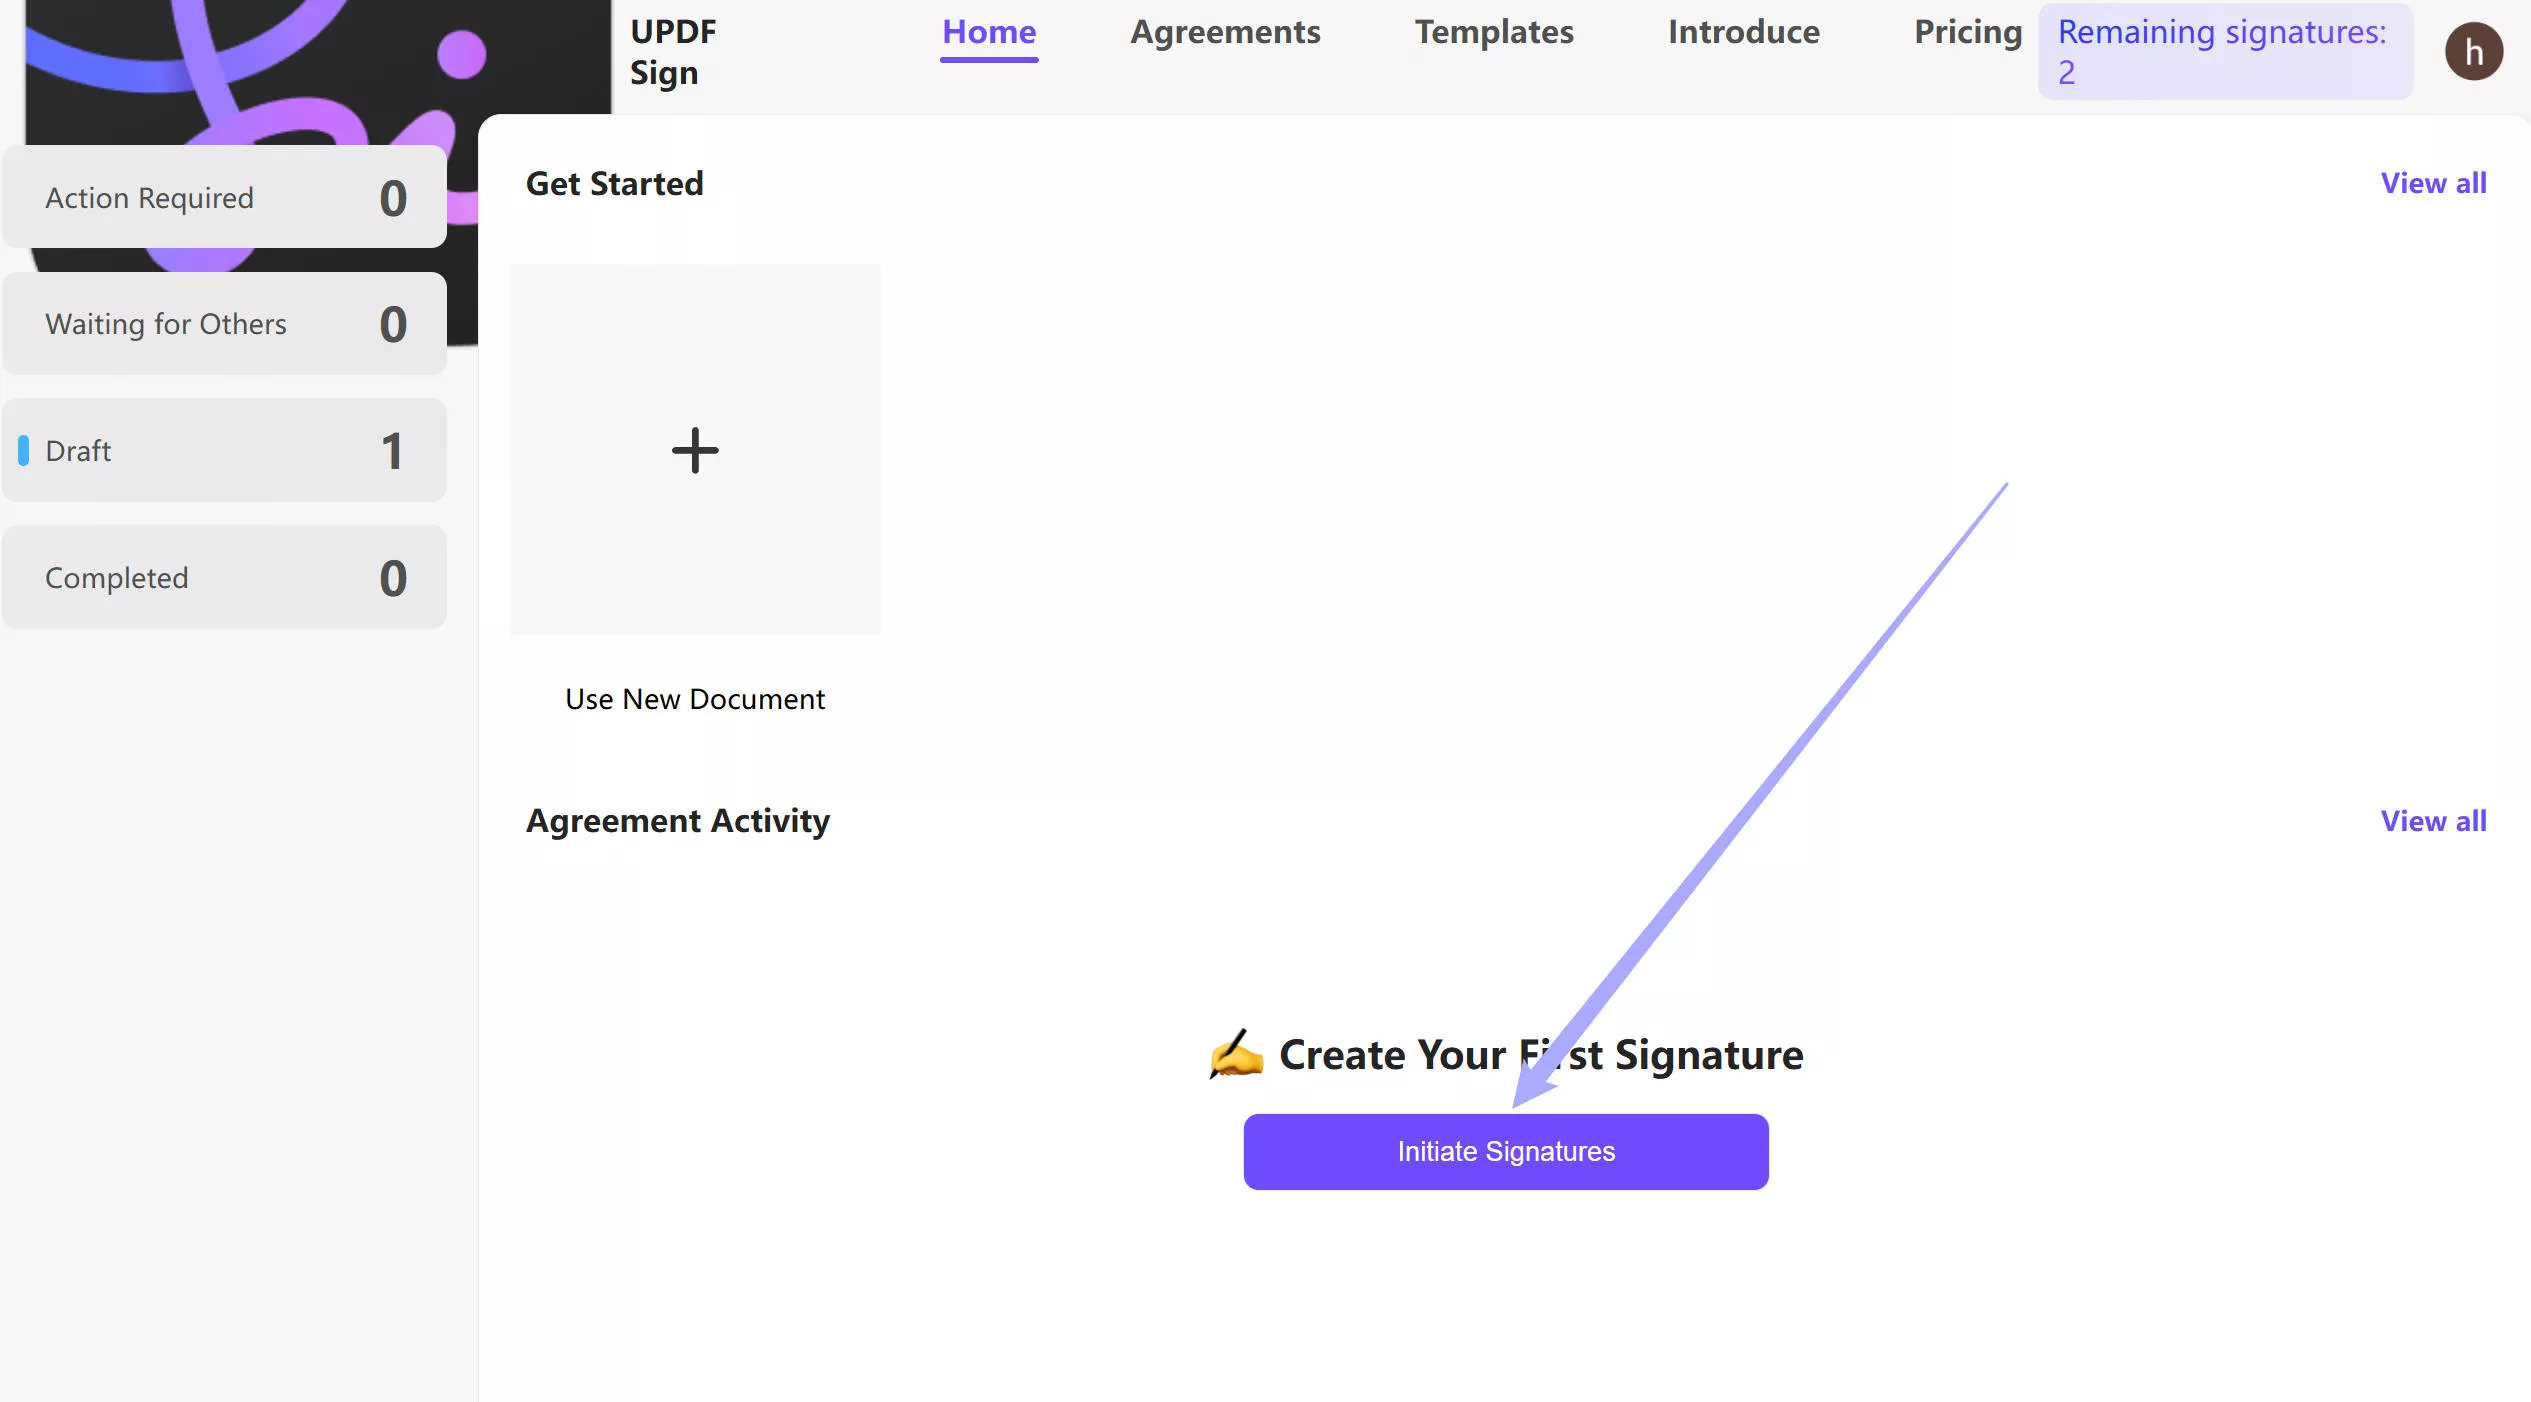
Task: Open the Home tab
Action: (x=989, y=33)
